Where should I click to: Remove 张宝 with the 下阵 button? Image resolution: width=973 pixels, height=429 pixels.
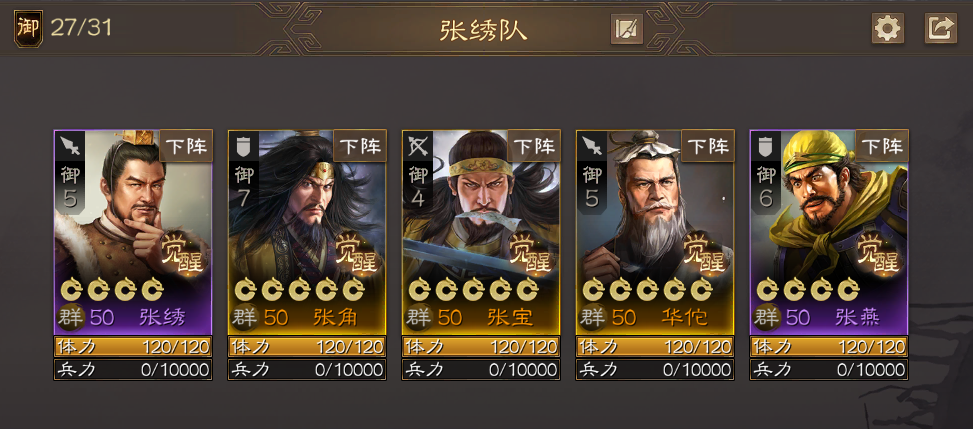pos(534,147)
